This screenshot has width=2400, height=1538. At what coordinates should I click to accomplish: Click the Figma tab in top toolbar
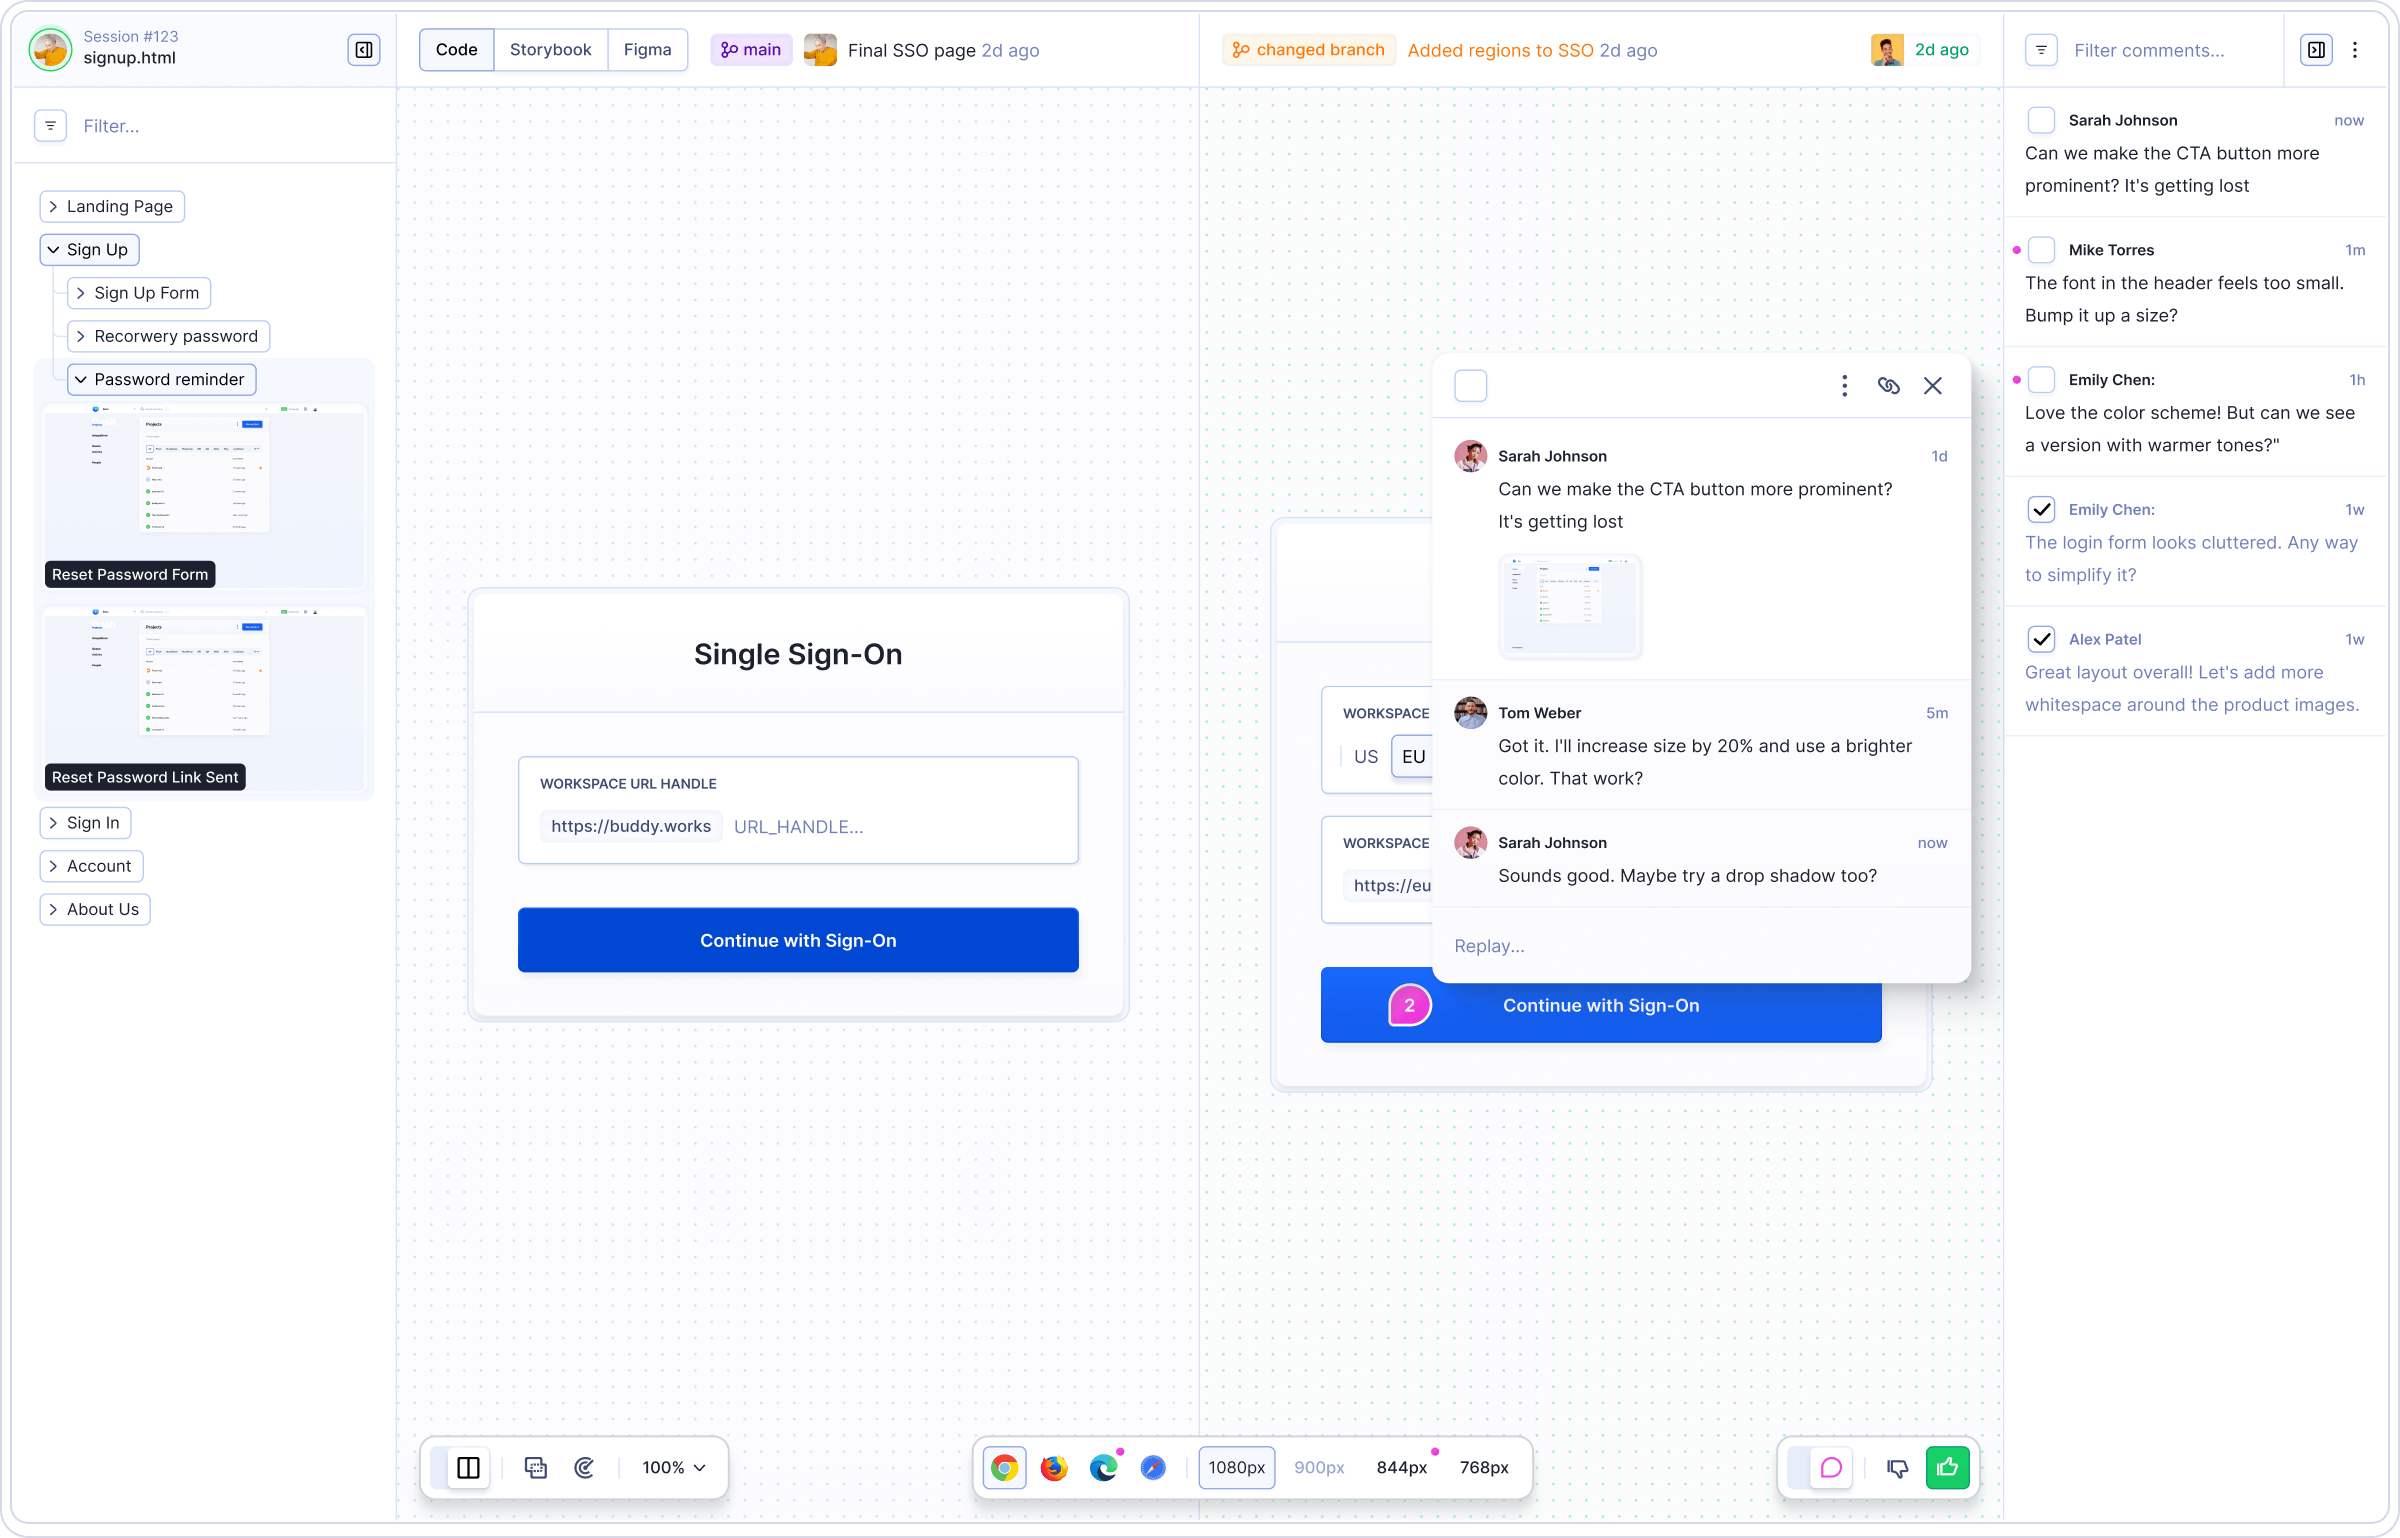coord(647,49)
